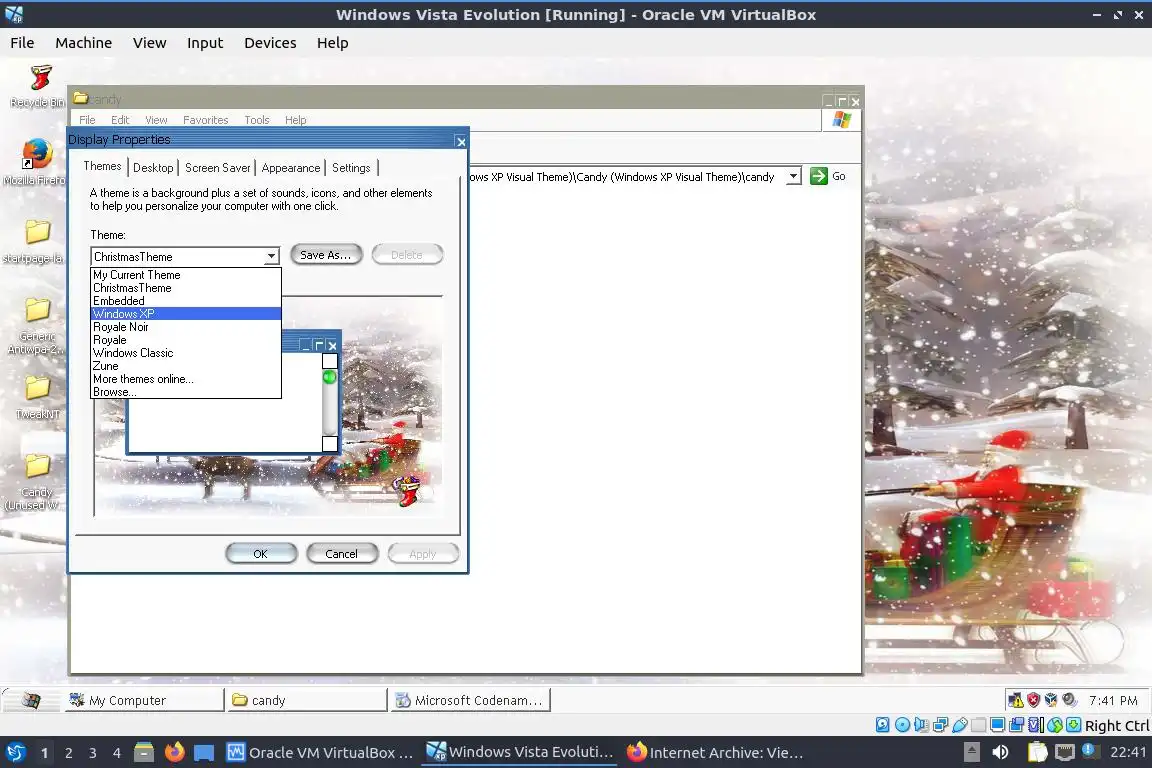Click the Windows flag logo in candy window

point(841,120)
